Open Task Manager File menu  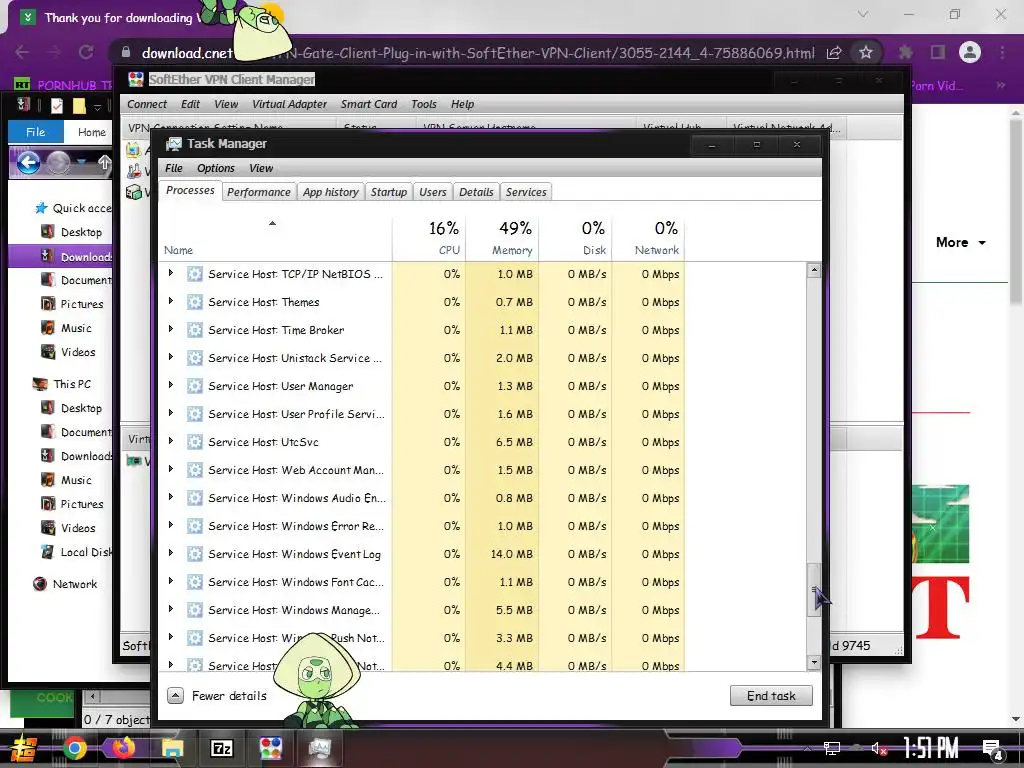pos(174,168)
